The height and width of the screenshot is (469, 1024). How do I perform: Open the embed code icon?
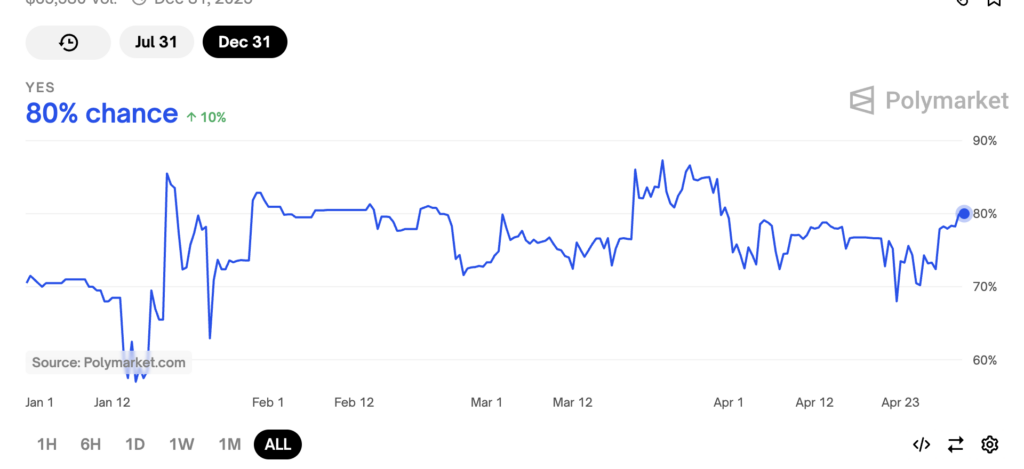pyautogui.click(x=922, y=444)
